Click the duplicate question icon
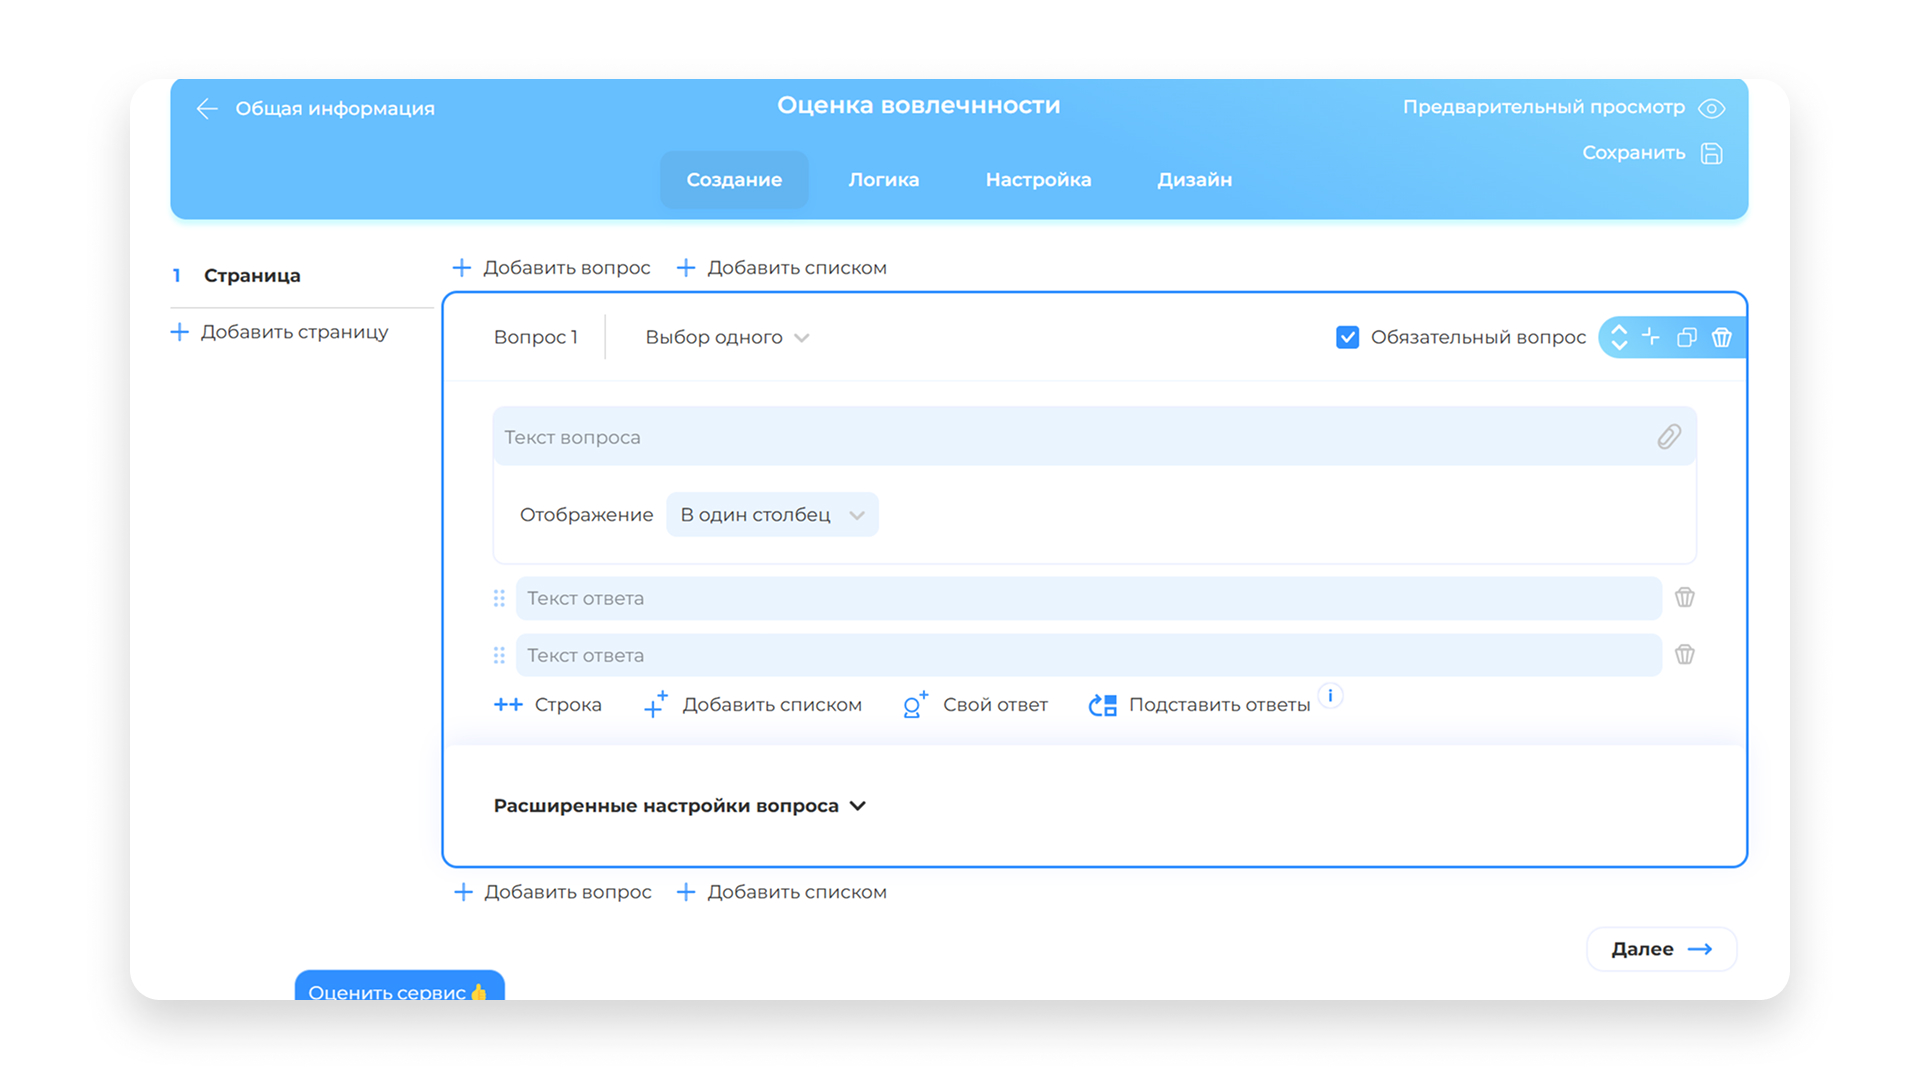 click(1686, 338)
